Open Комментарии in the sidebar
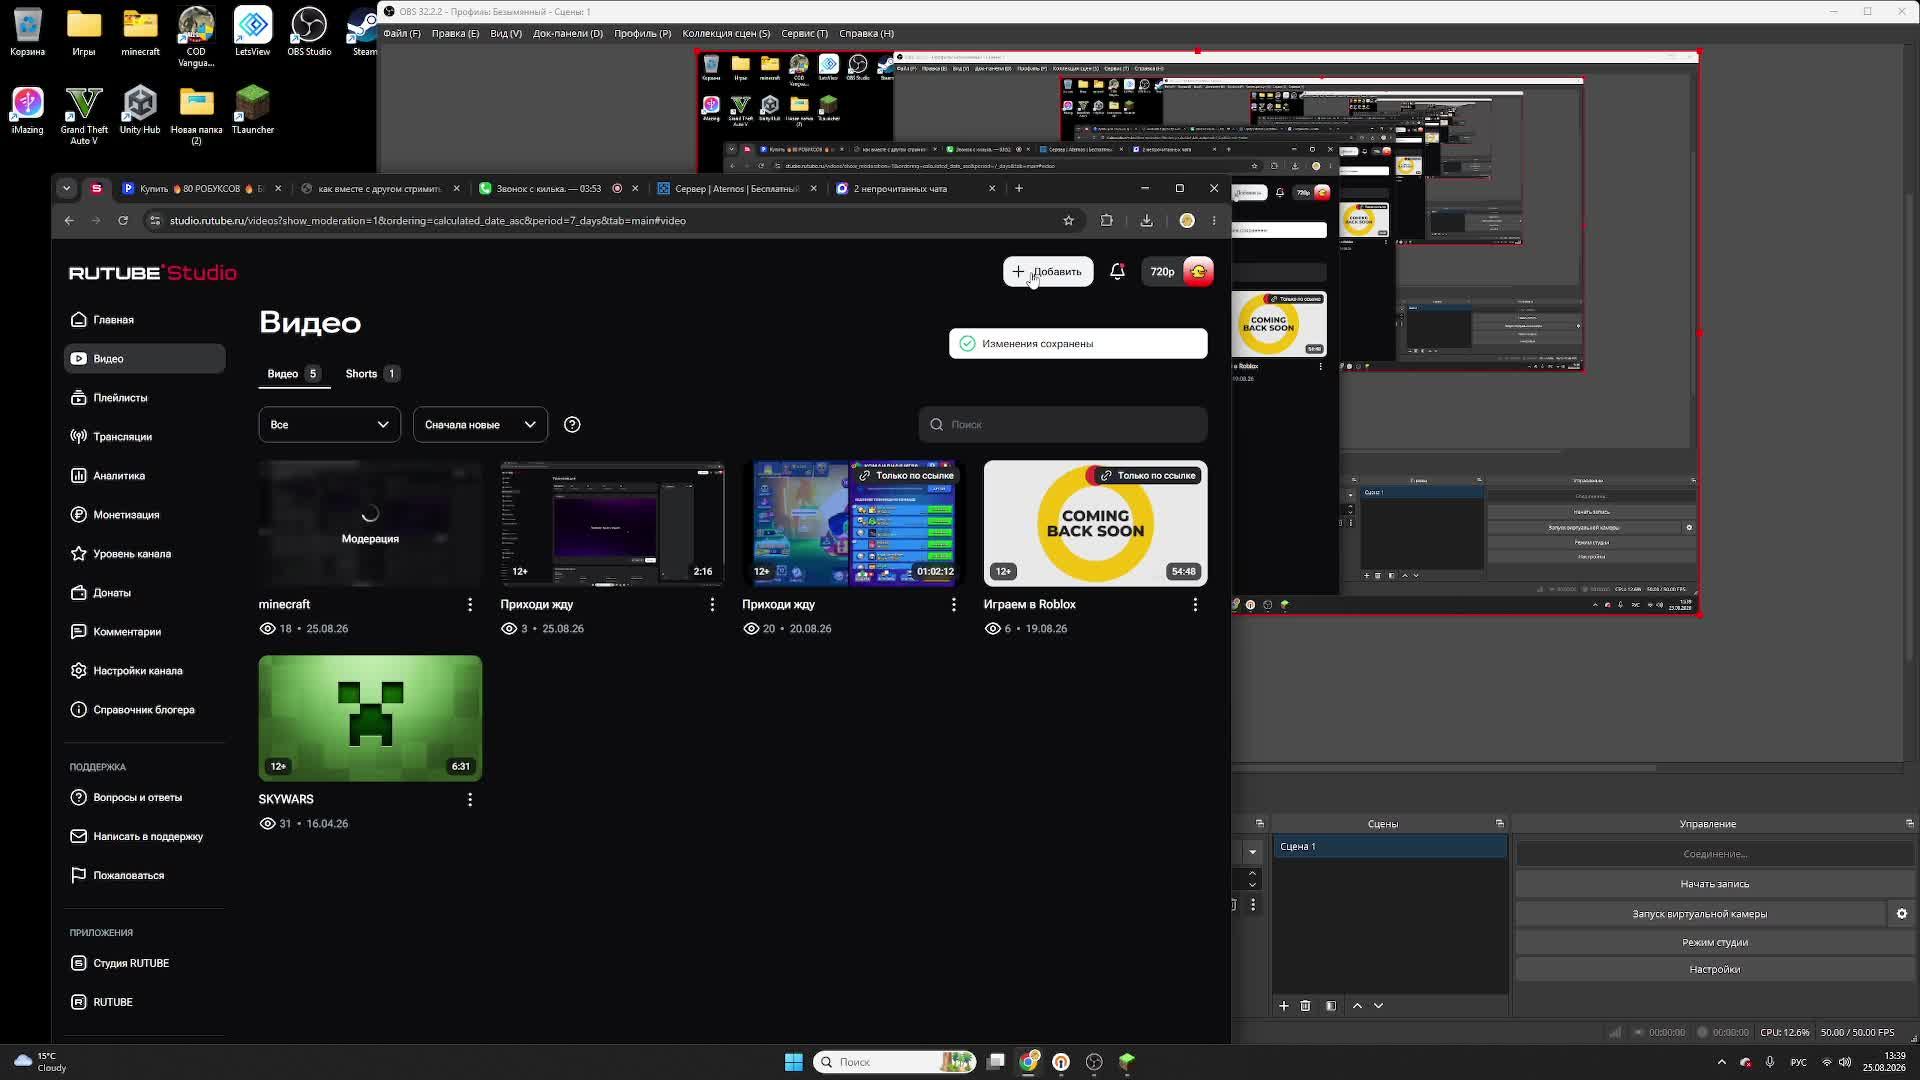The width and height of the screenshot is (1920, 1080). pos(144,632)
